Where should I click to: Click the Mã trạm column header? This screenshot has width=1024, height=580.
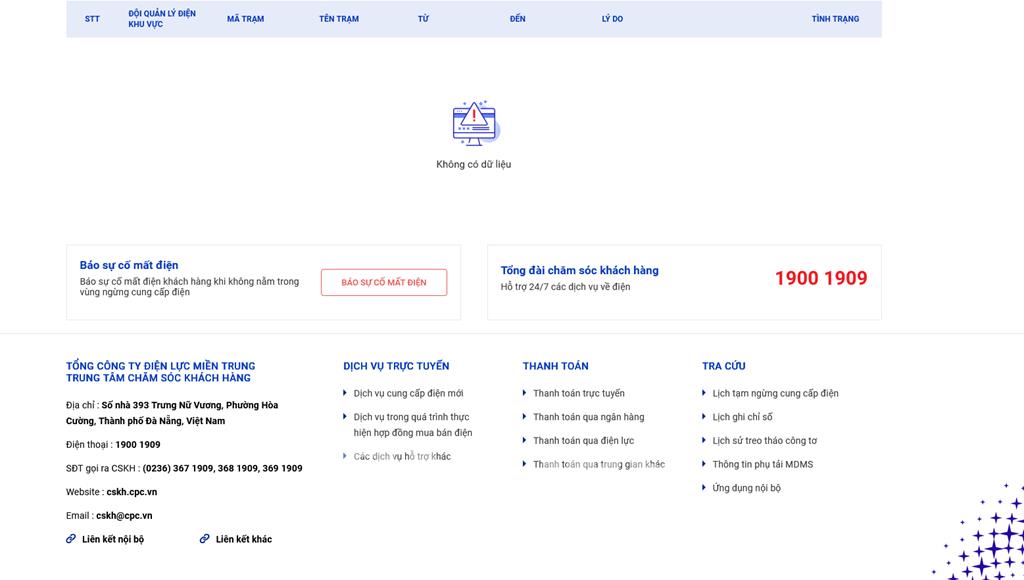(x=245, y=19)
